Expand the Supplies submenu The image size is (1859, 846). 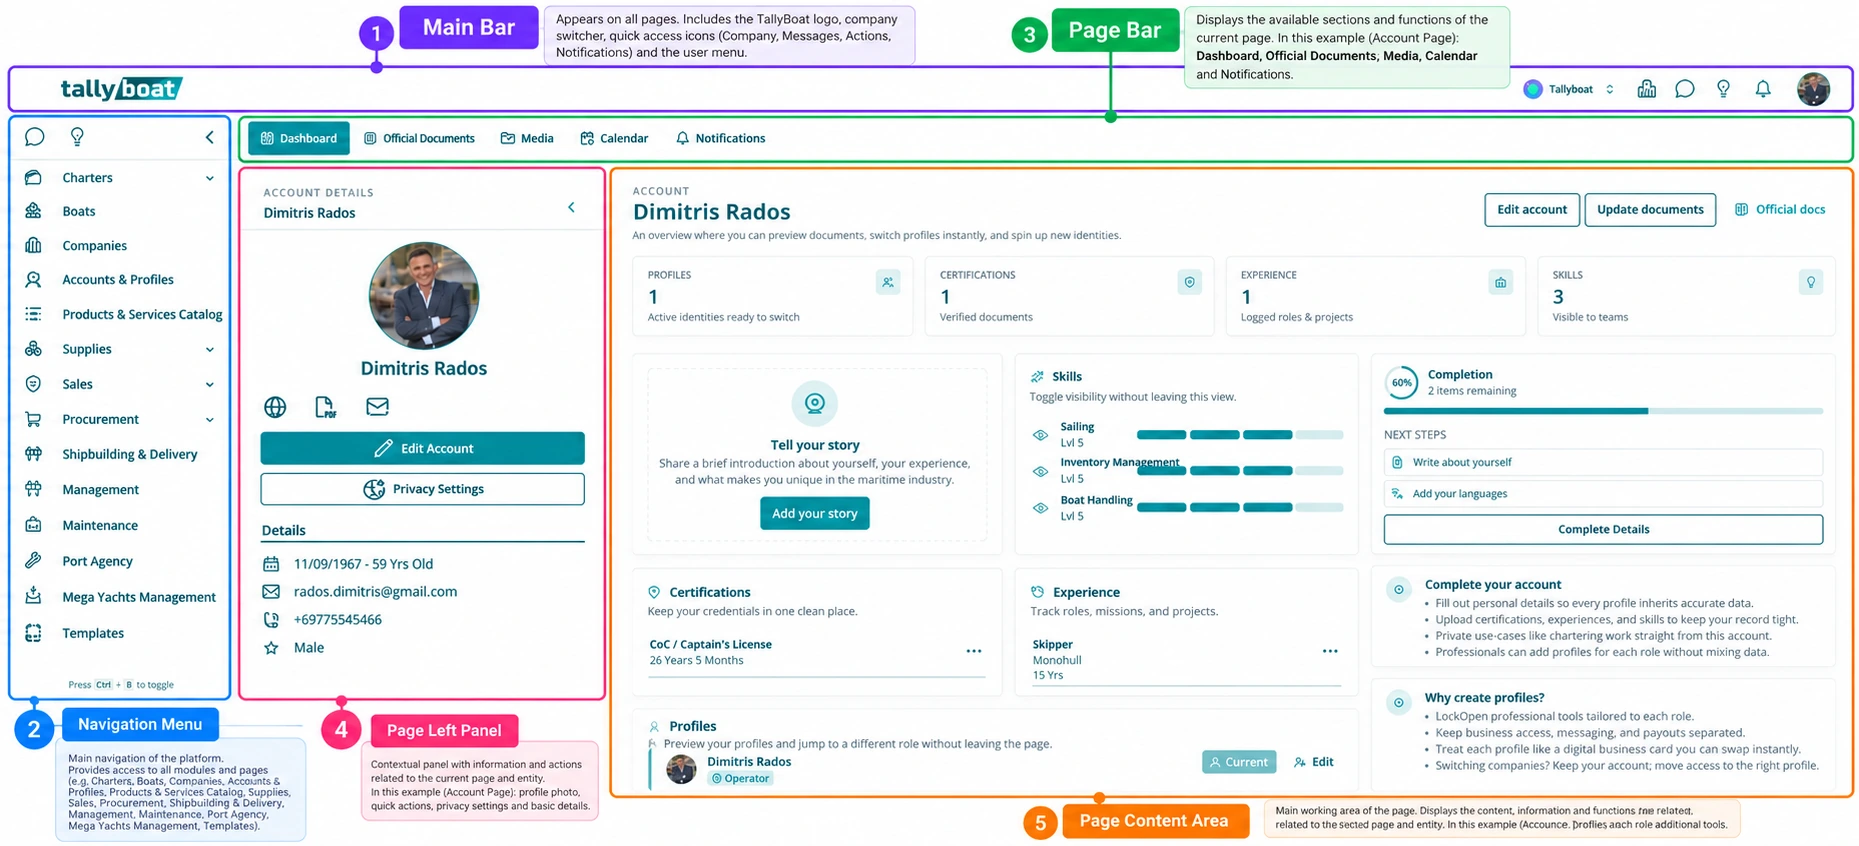click(210, 349)
